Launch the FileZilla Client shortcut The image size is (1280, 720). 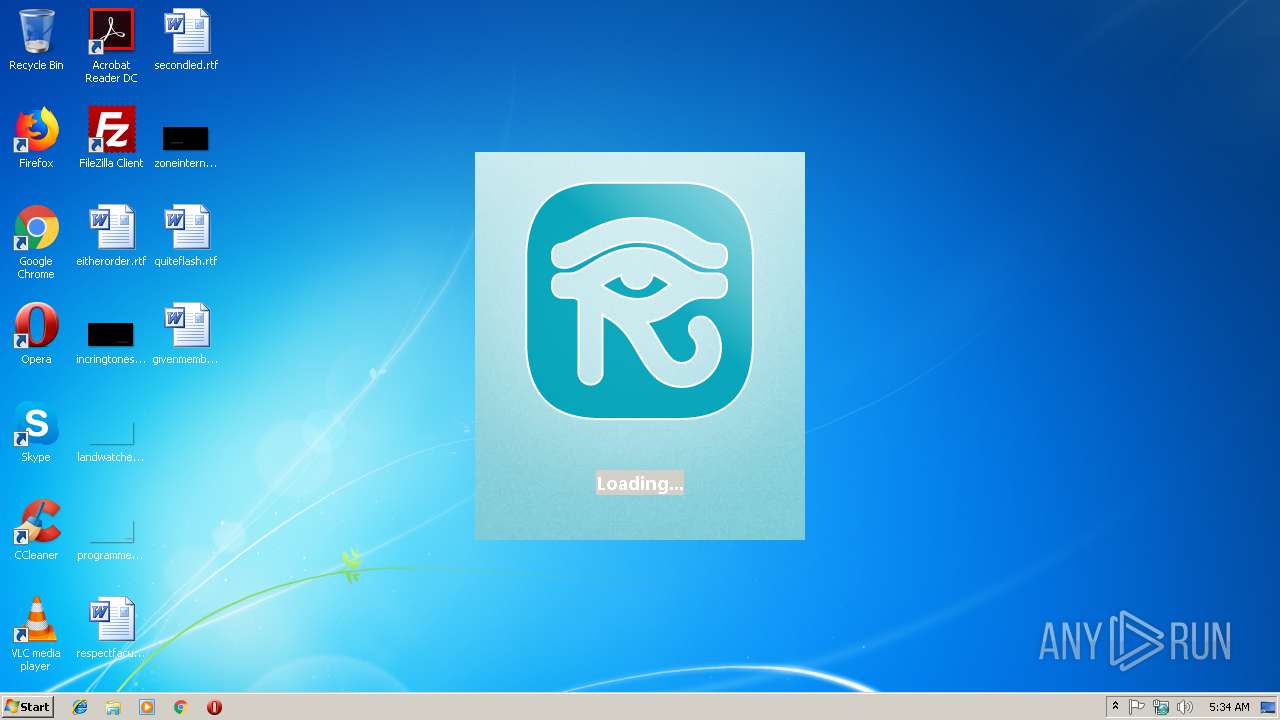point(111,138)
